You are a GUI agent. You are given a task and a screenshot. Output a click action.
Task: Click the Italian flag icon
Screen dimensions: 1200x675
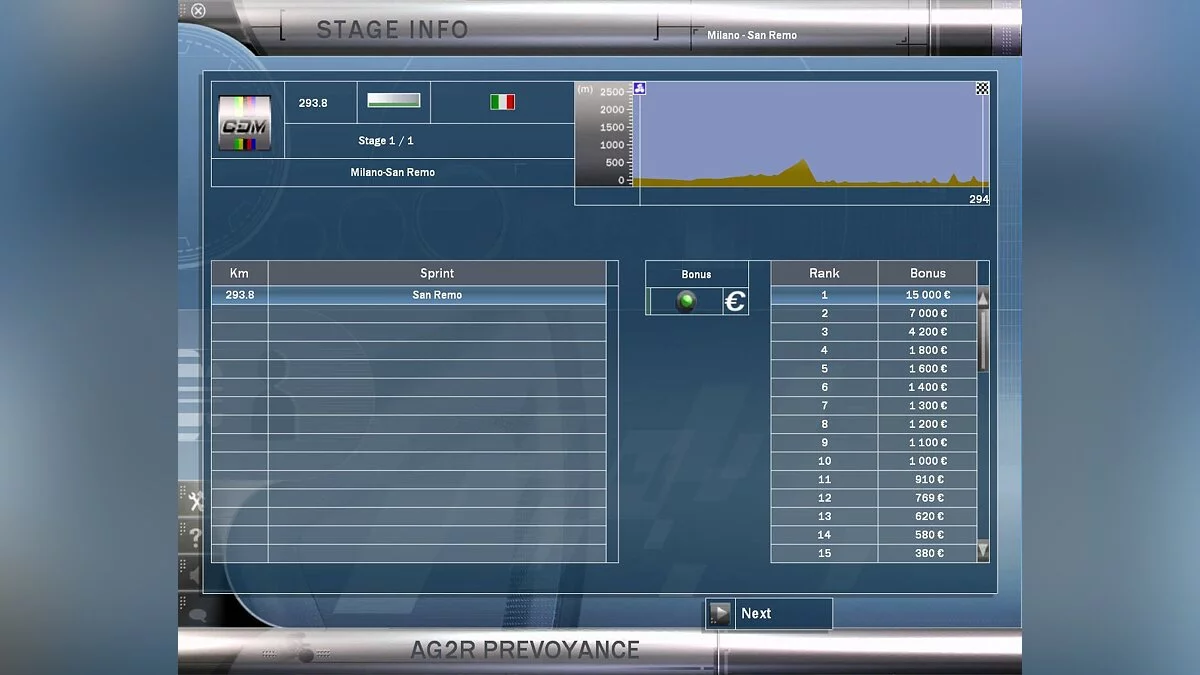[502, 102]
